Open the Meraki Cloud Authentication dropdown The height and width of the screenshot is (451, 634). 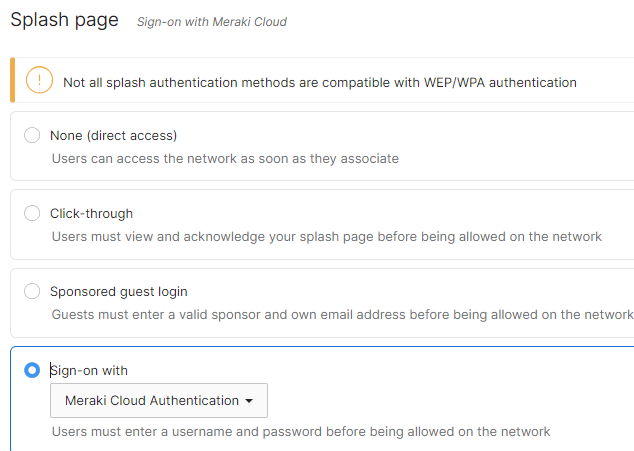coord(158,401)
